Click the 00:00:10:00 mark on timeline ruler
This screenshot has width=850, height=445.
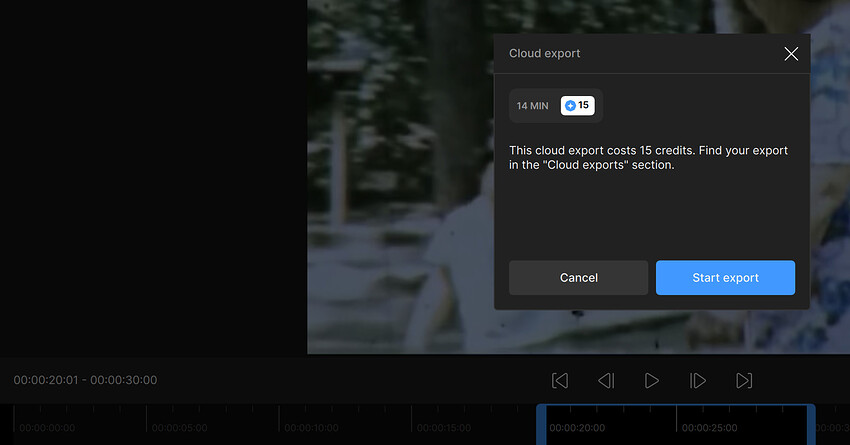coord(311,428)
